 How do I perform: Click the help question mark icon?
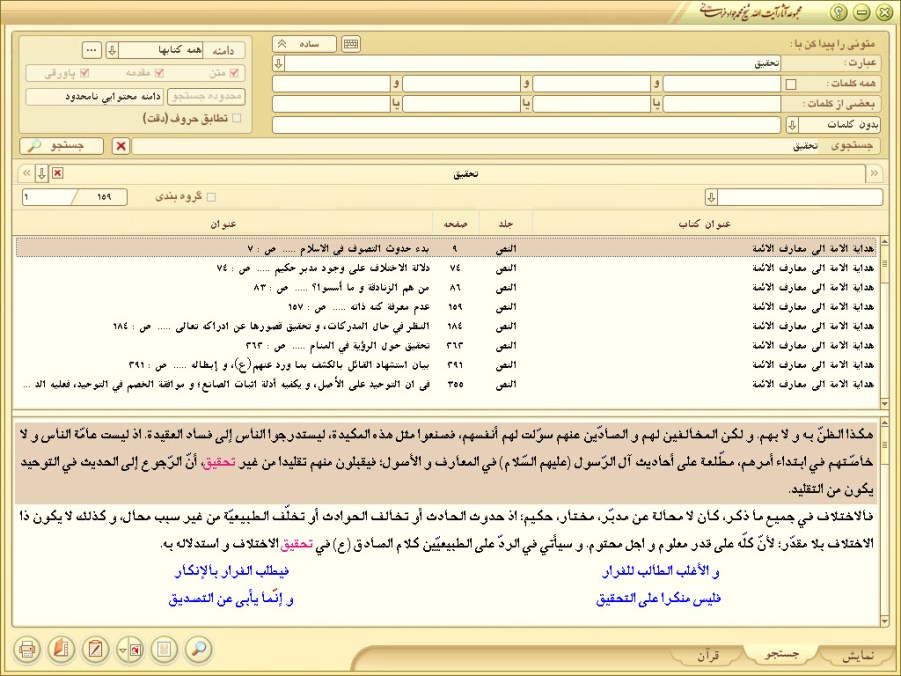pos(838,12)
